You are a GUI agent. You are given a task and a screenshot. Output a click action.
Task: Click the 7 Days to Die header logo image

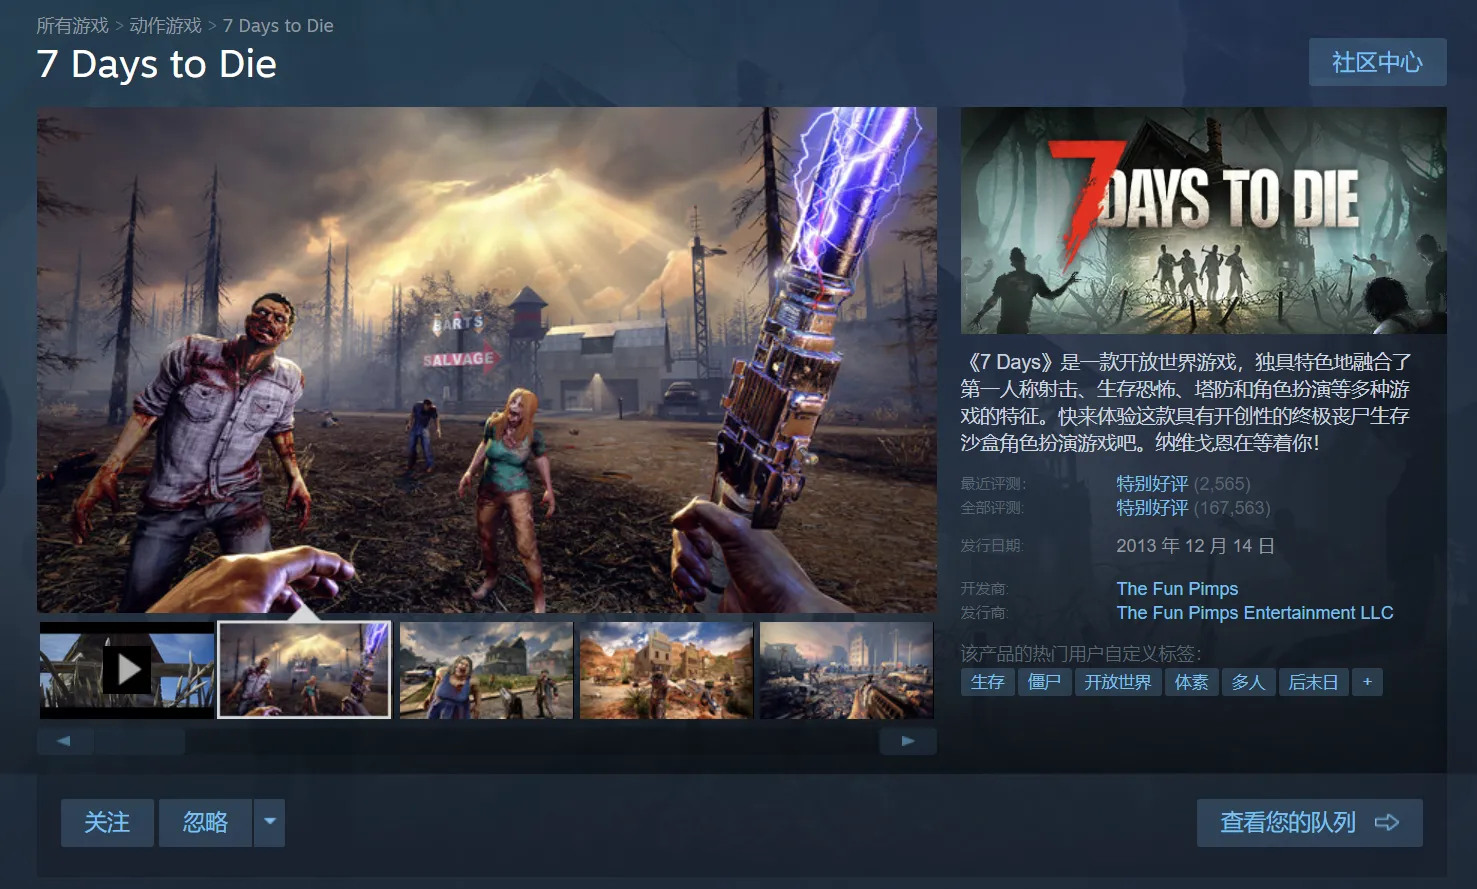[x=1203, y=220]
